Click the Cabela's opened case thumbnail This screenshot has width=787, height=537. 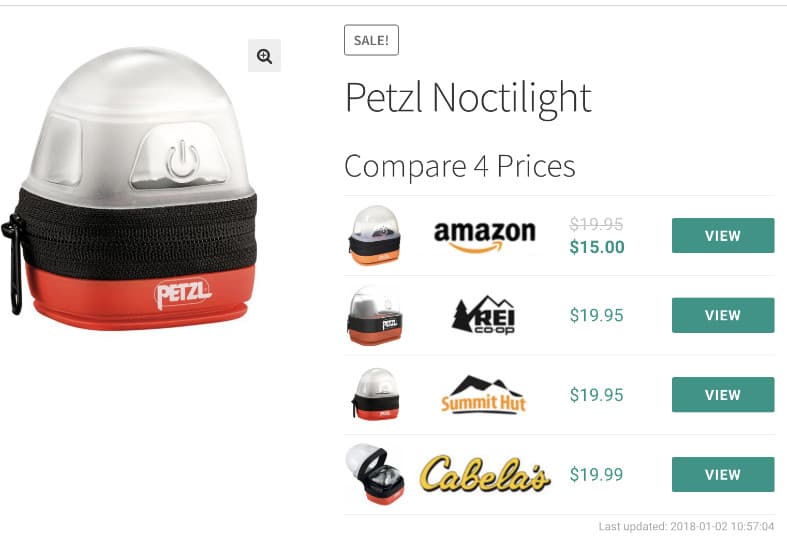[374, 474]
